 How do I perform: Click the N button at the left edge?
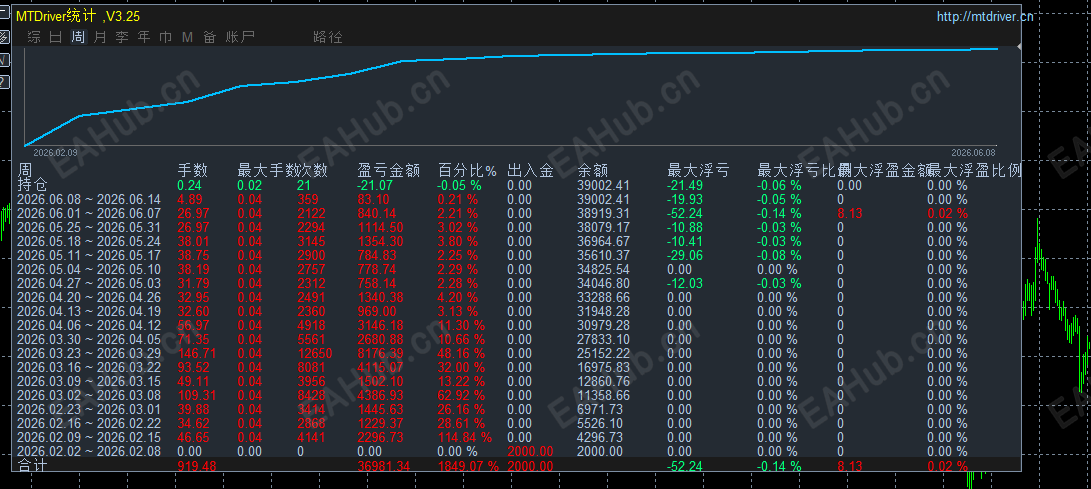pos(3,60)
